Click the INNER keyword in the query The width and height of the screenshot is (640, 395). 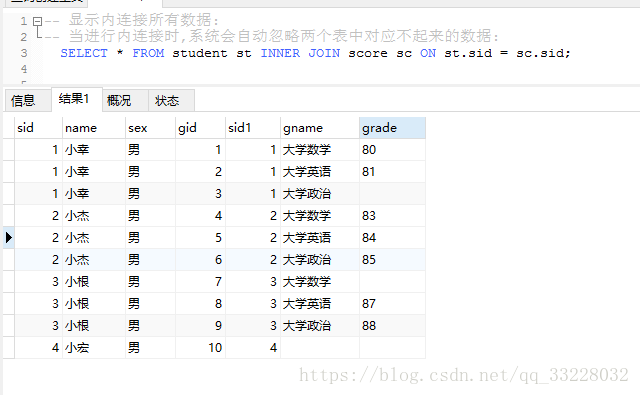280,53
